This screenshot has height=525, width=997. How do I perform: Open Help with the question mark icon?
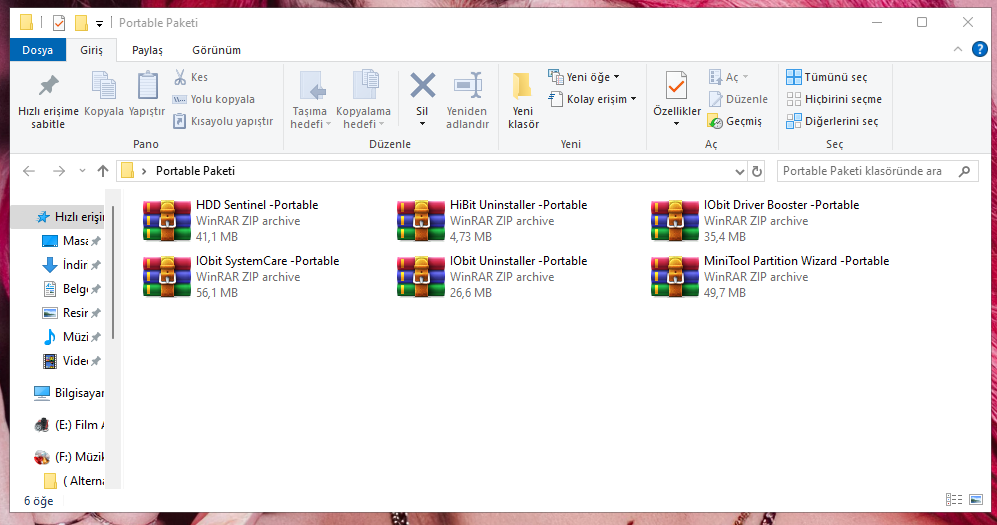(980, 49)
